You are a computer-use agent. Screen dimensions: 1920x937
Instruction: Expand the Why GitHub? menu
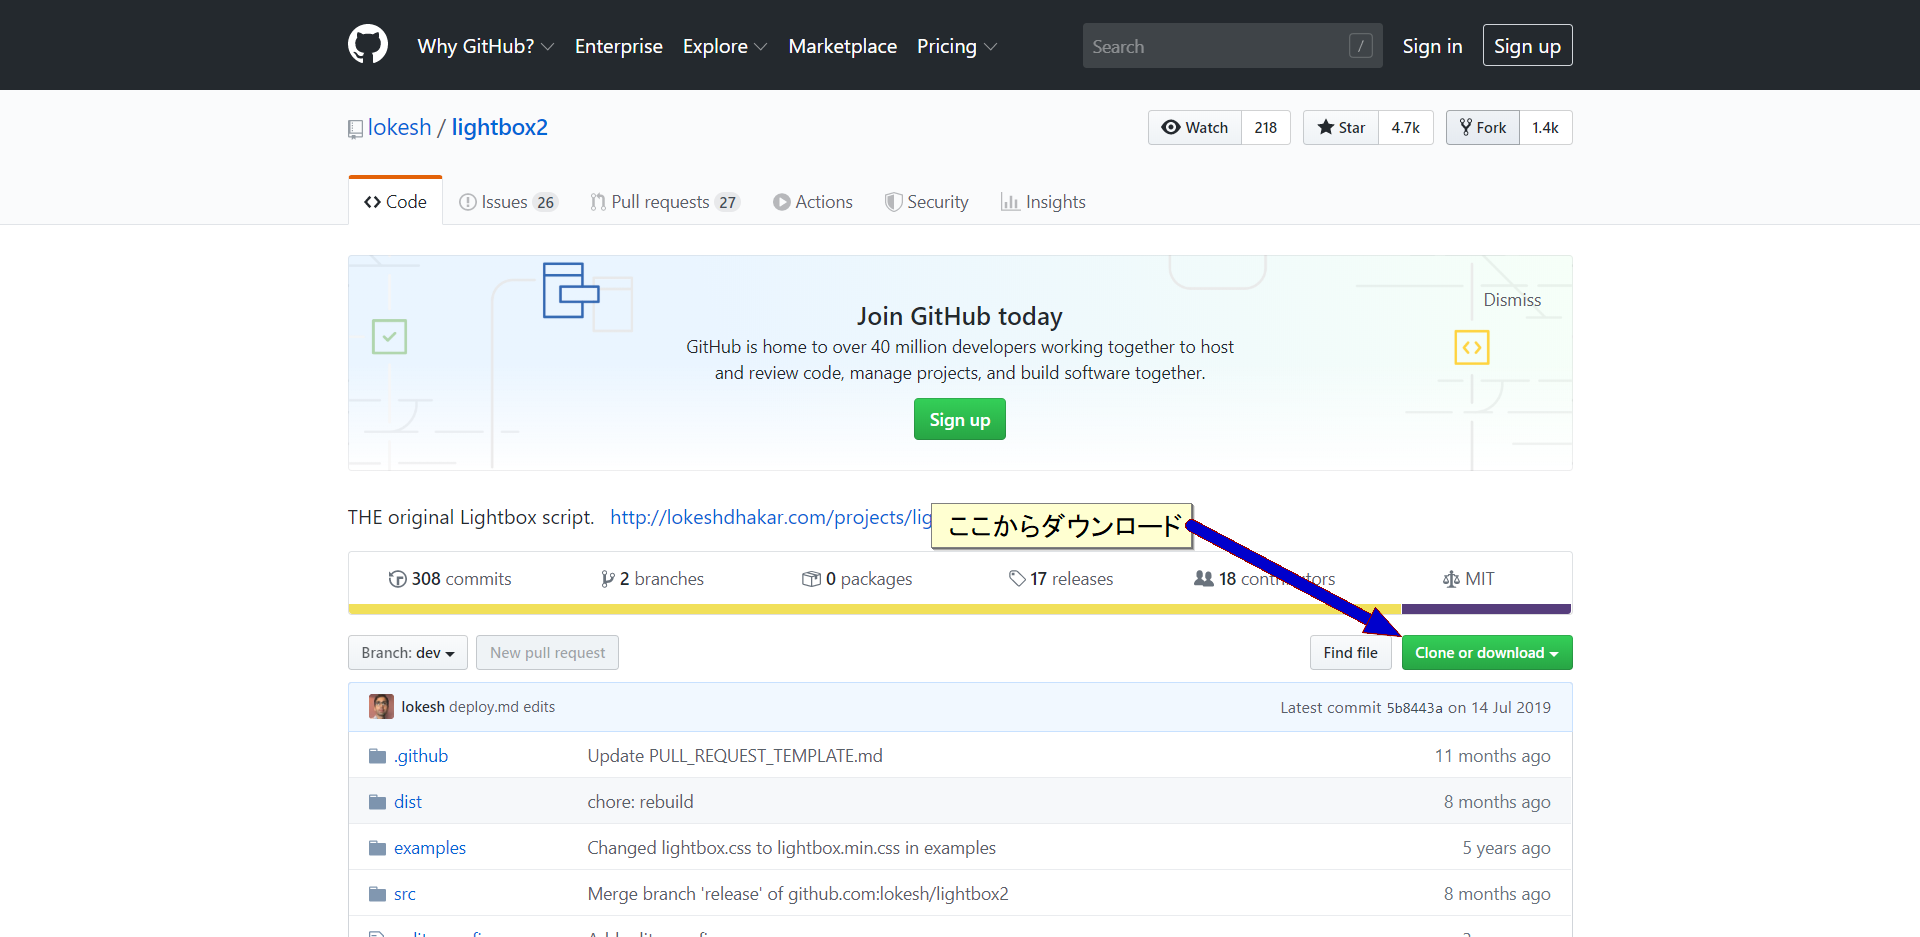click(485, 46)
